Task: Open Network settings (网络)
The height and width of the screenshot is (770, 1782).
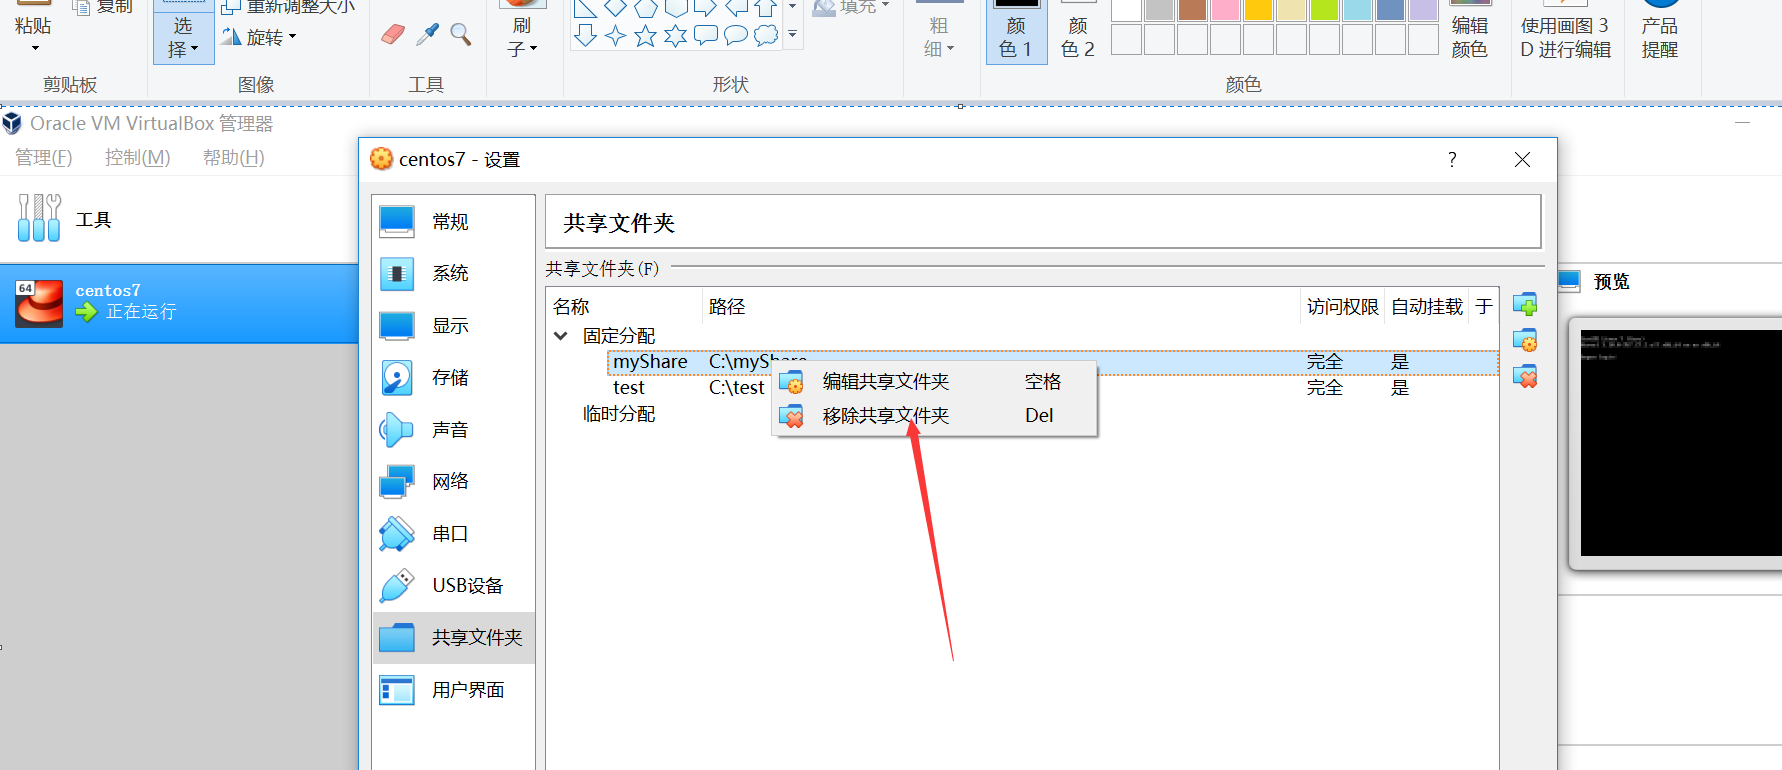Action: point(454,481)
